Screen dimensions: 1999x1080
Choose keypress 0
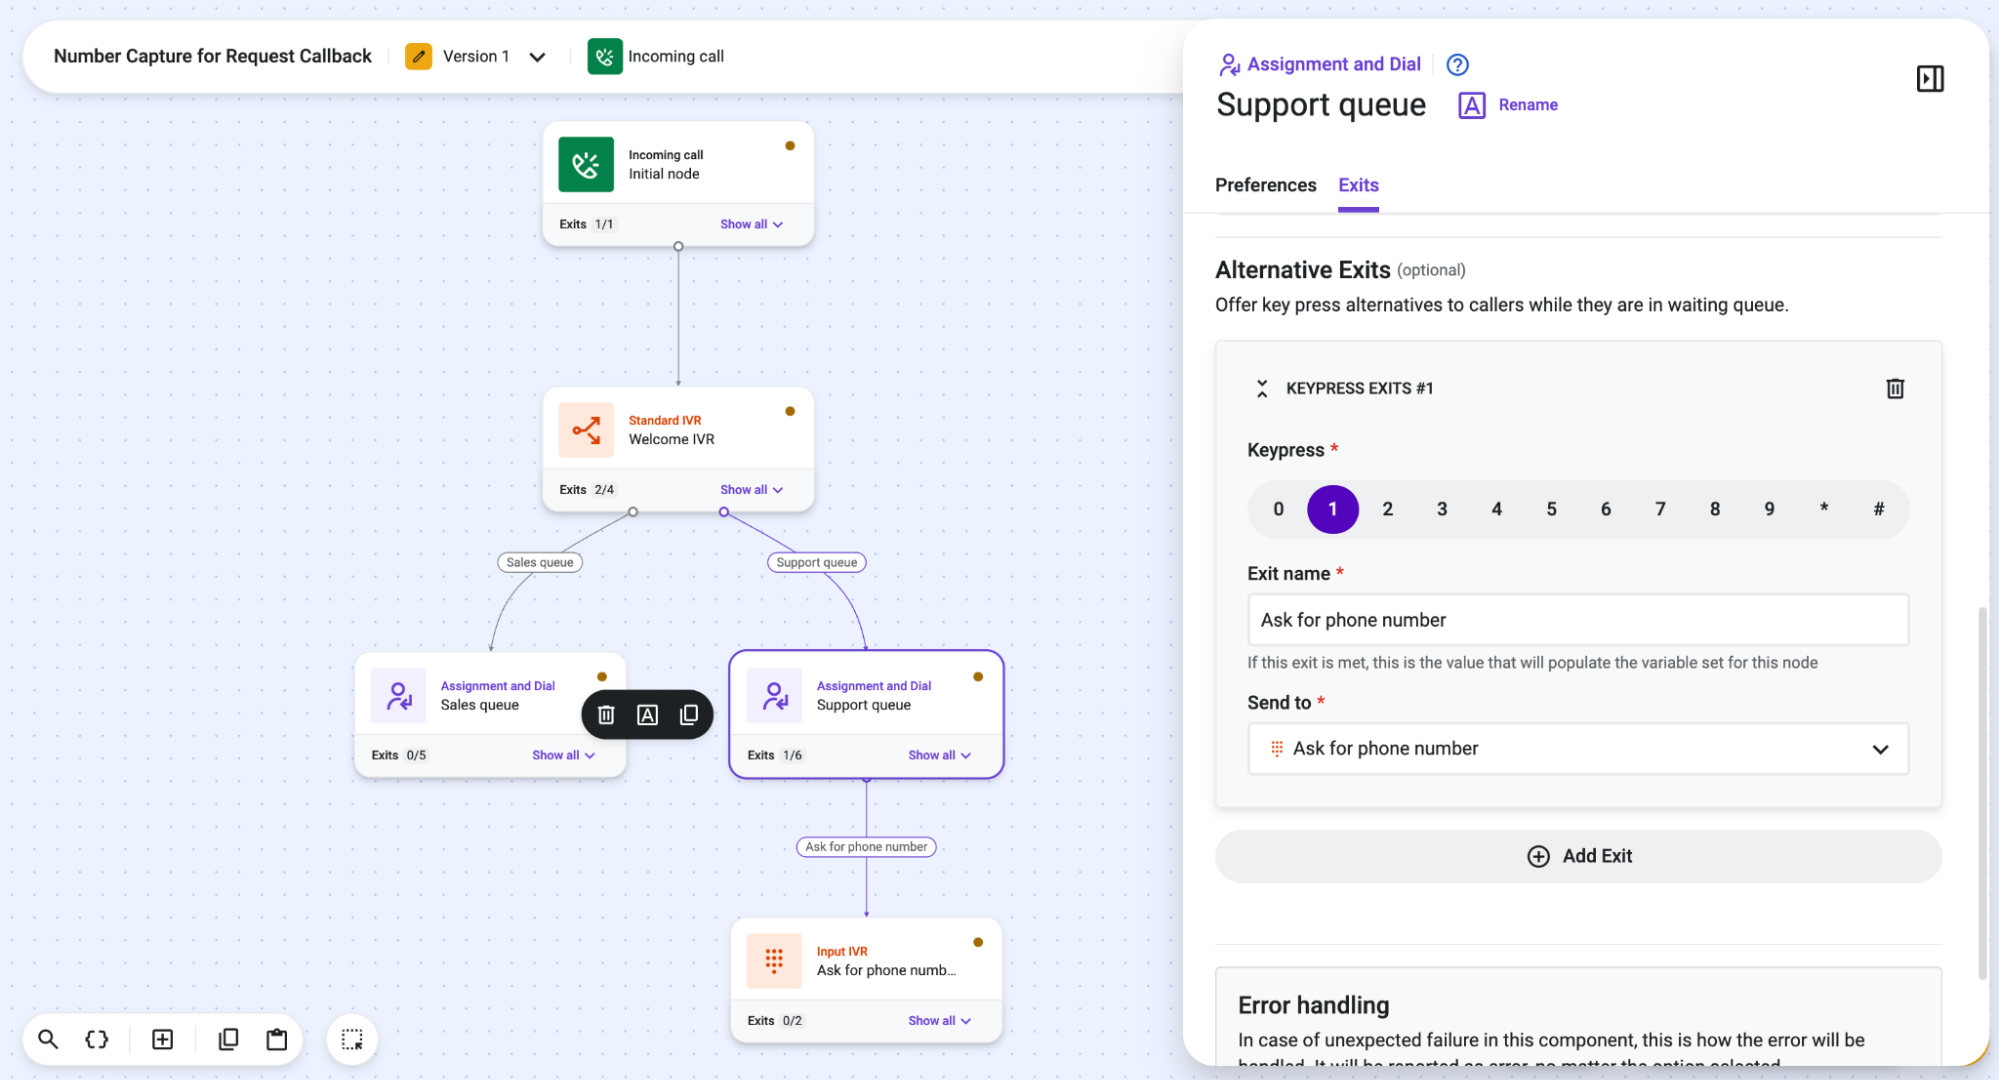1278,509
